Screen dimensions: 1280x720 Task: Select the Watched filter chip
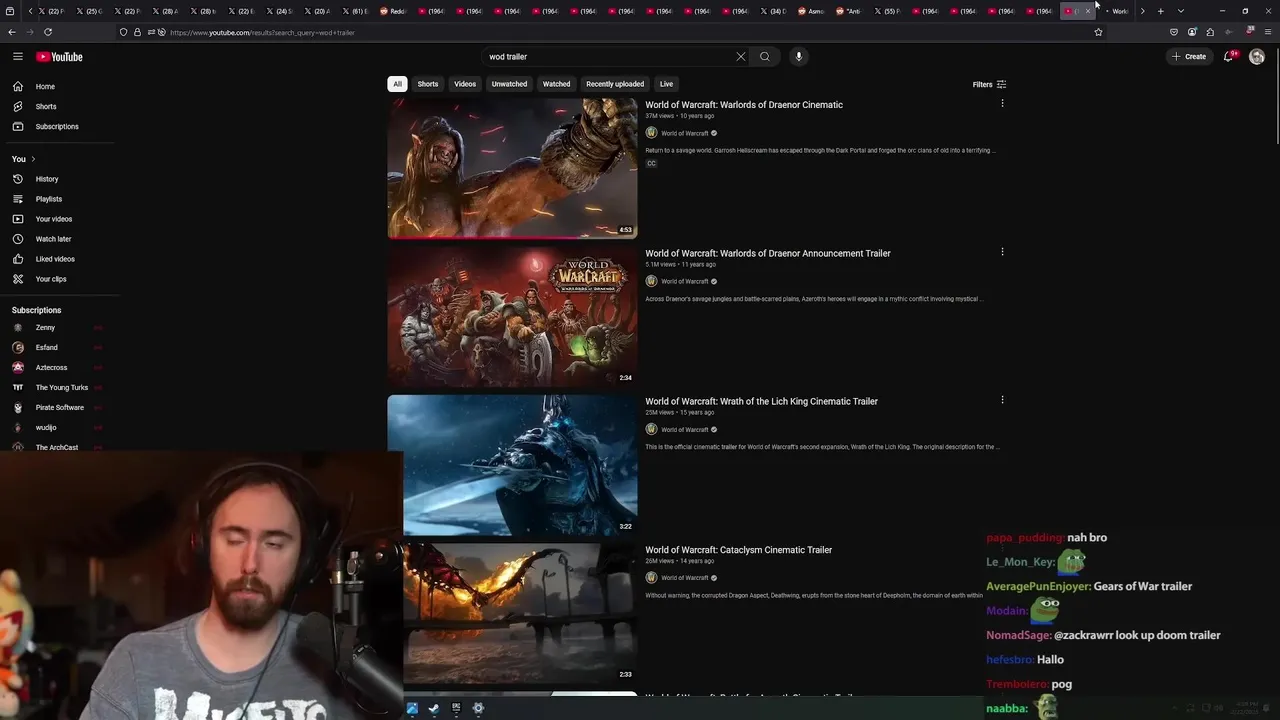coord(556,84)
